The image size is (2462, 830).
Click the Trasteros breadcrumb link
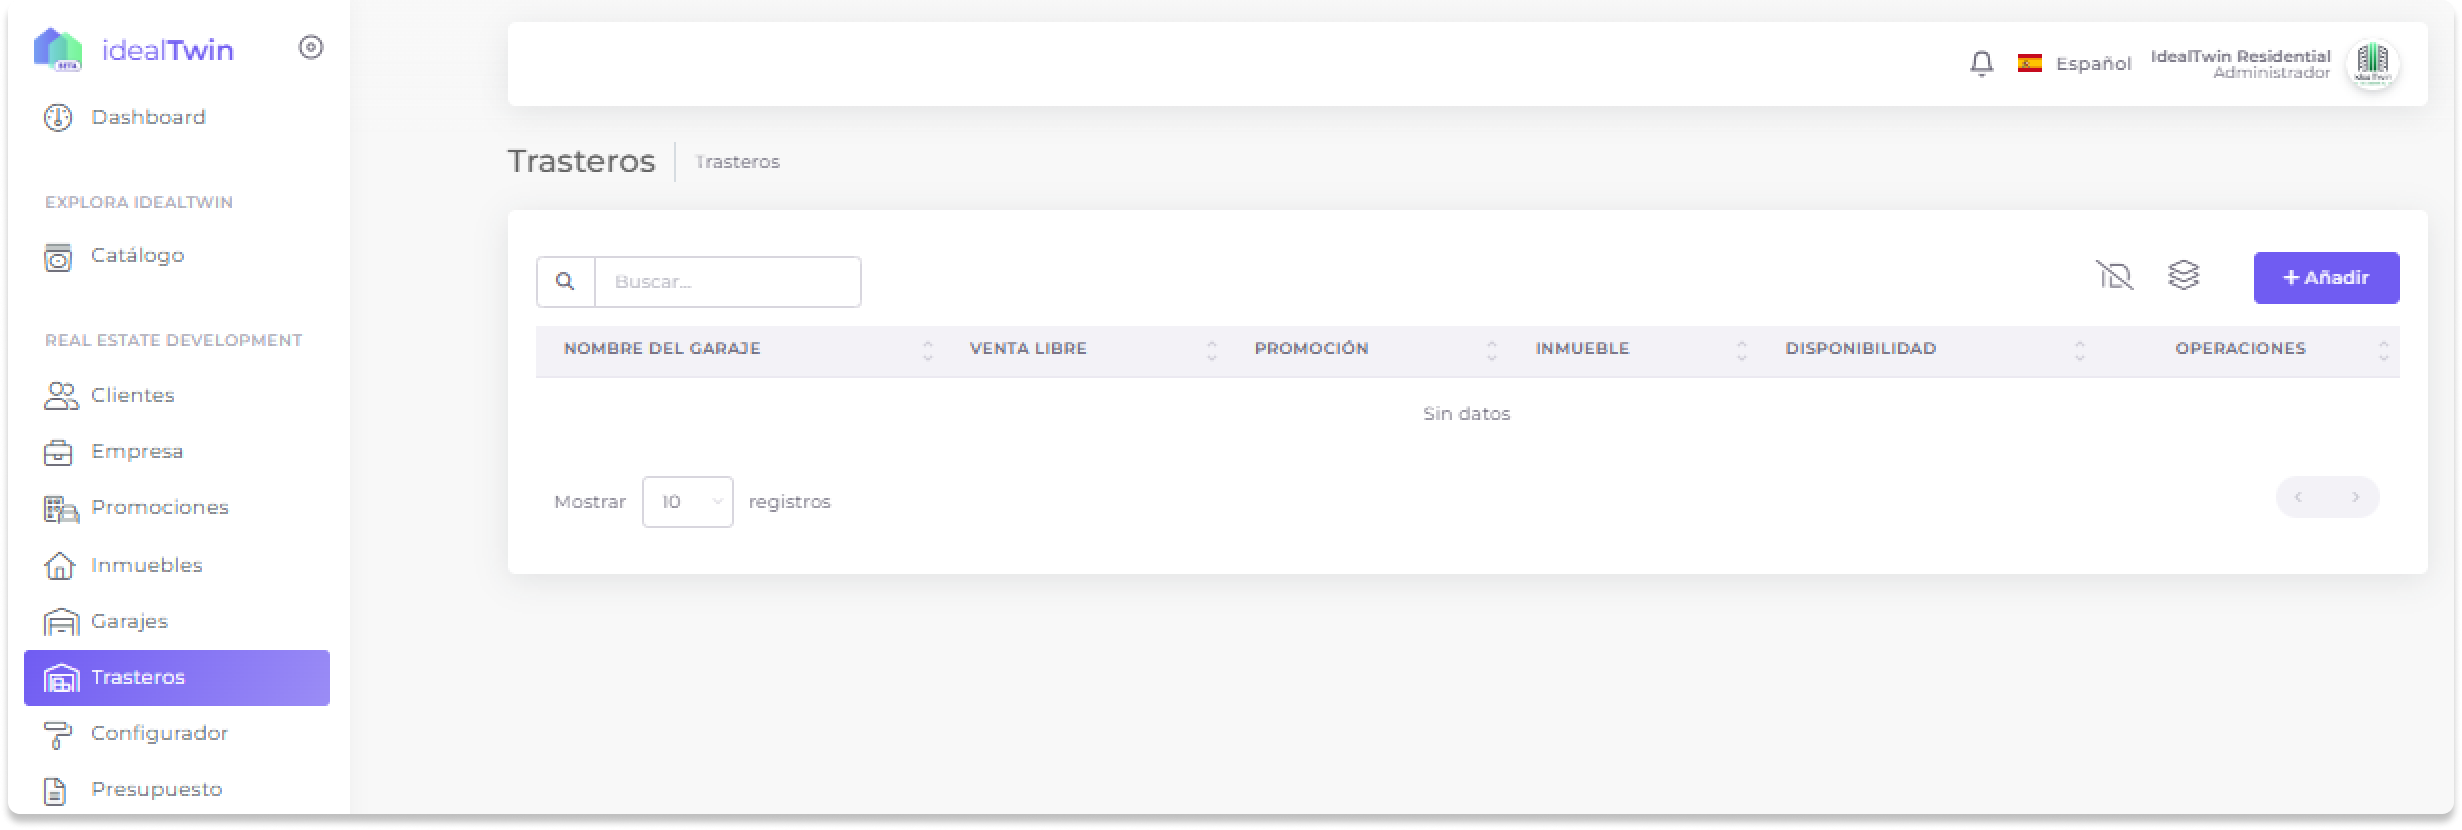737,162
